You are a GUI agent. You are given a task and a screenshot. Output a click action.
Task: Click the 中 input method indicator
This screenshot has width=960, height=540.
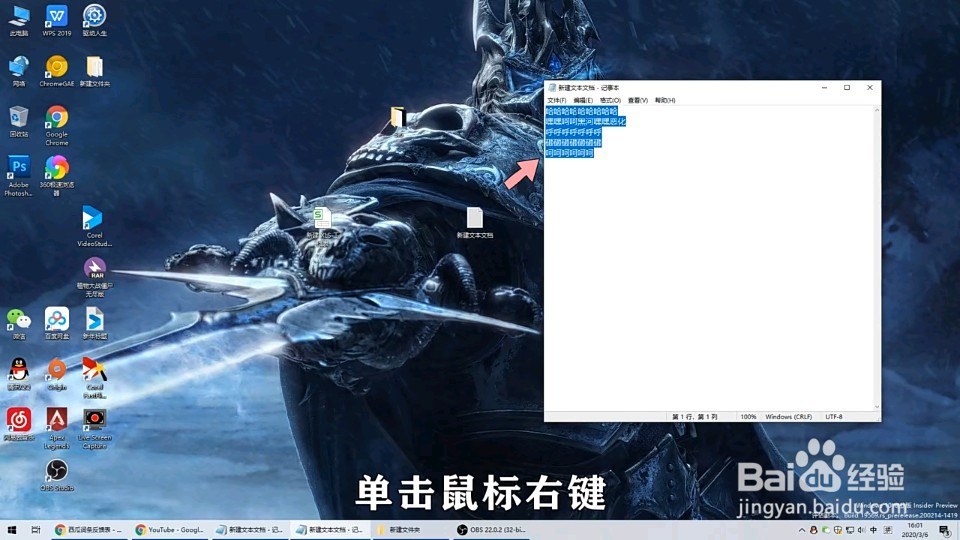[874, 530]
